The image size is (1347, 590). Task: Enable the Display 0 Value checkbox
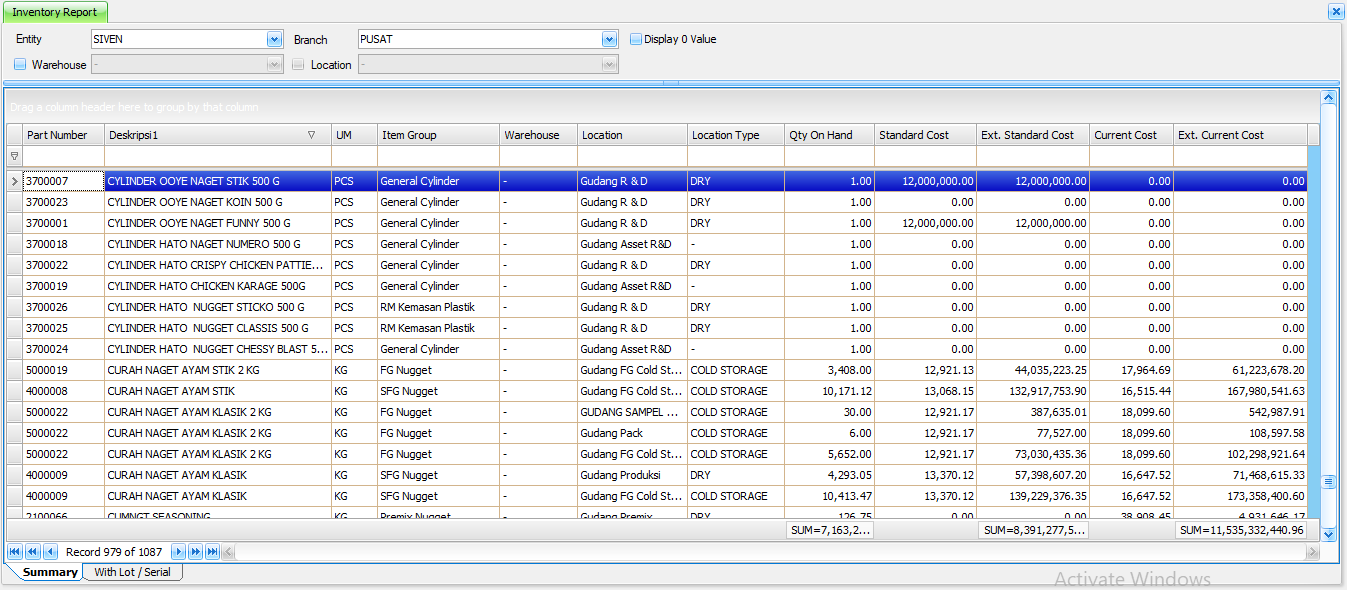(x=635, y=39)
